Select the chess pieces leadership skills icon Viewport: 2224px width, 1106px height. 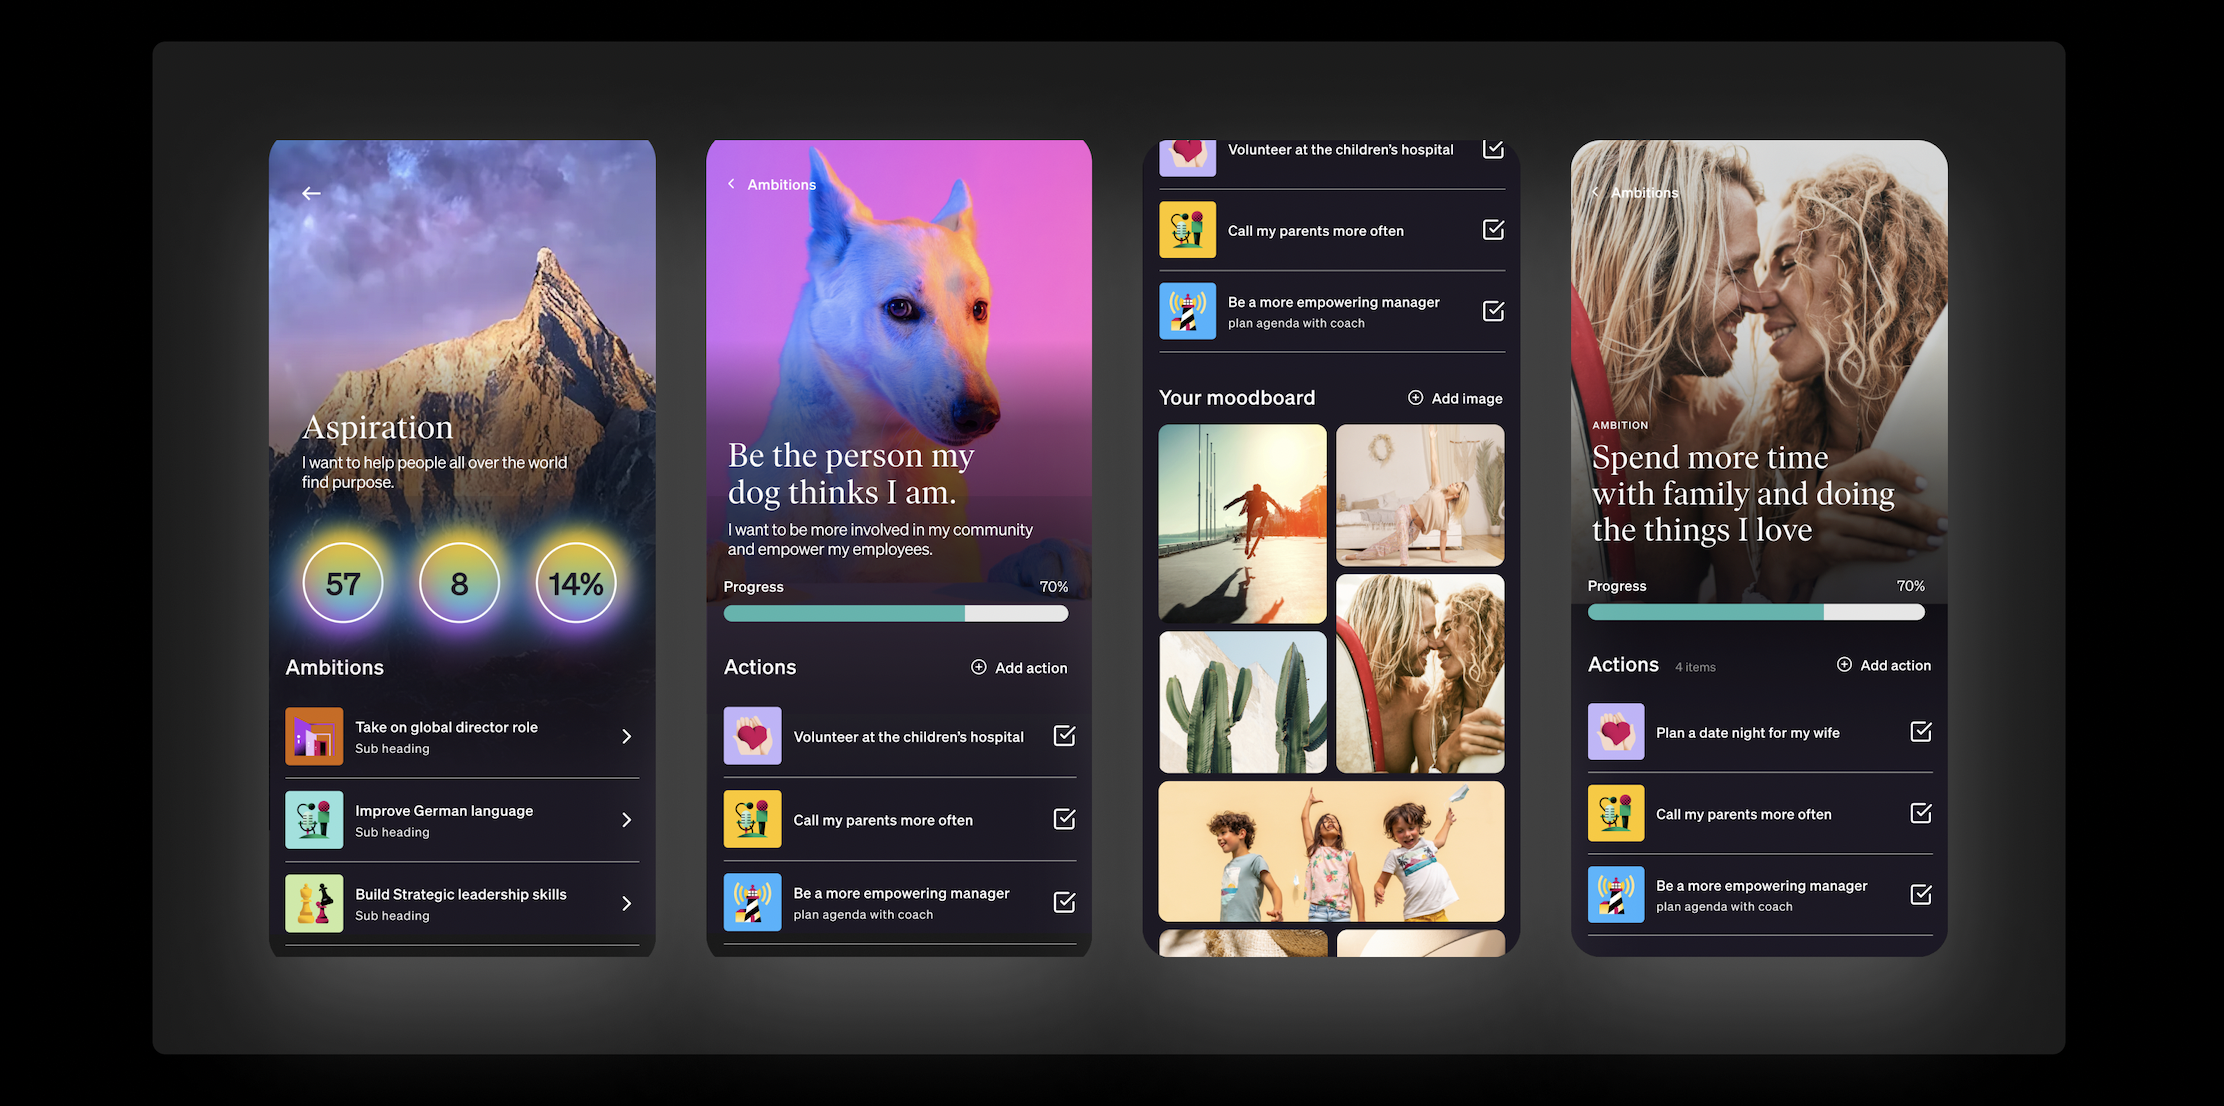(x=314, y=904)
